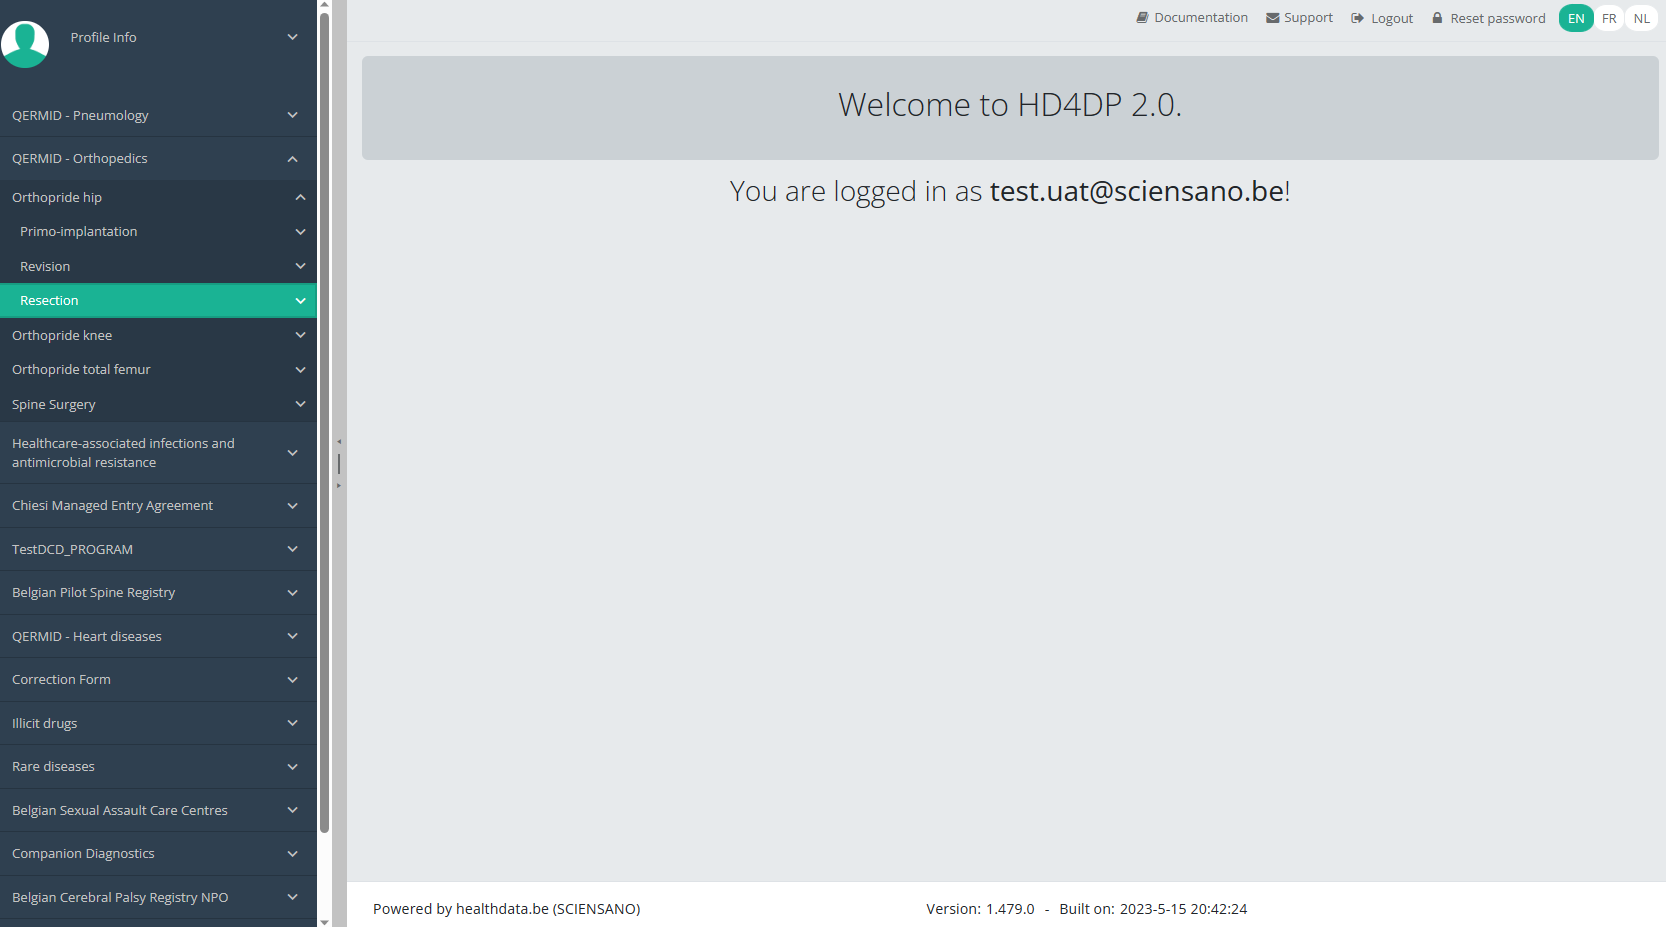This screenshot has height=927, width=1666.
Task: Click the sidebar scroll up arrow
Action: click(324, 6)
